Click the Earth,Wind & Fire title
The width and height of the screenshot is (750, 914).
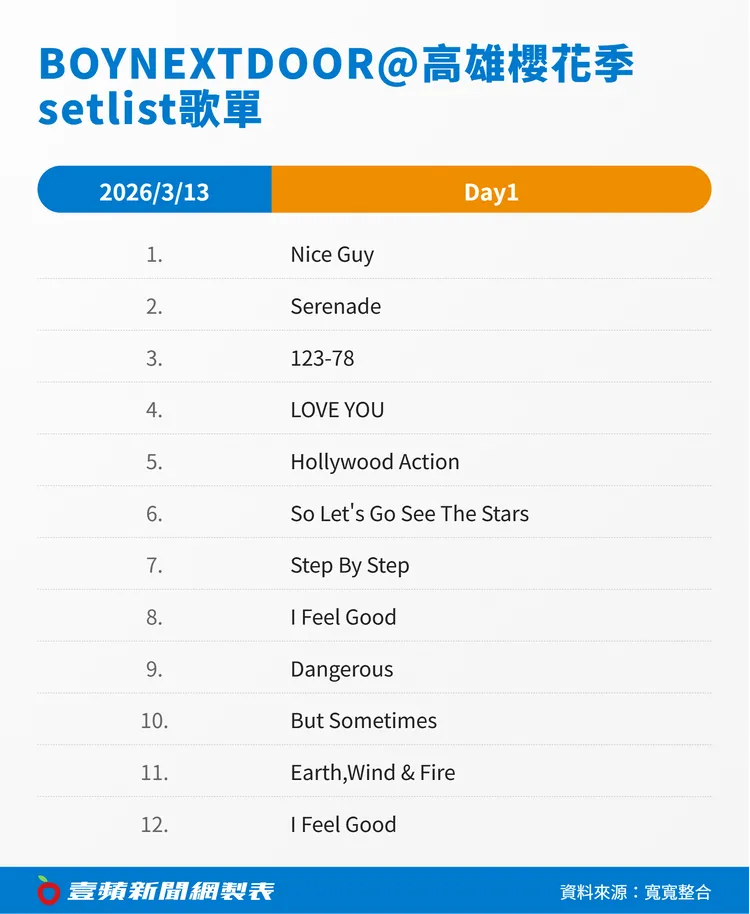(x=372, y=773)
